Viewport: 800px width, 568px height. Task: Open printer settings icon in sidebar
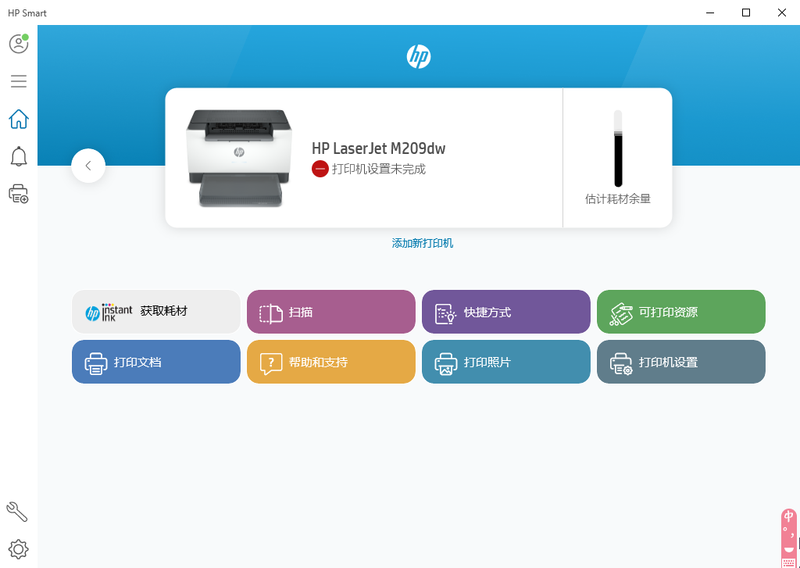(18, 194)
